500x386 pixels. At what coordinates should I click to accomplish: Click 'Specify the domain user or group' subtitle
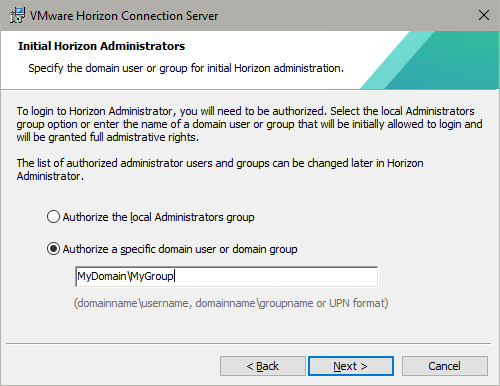pyautogui.click(x=186, y=68)
